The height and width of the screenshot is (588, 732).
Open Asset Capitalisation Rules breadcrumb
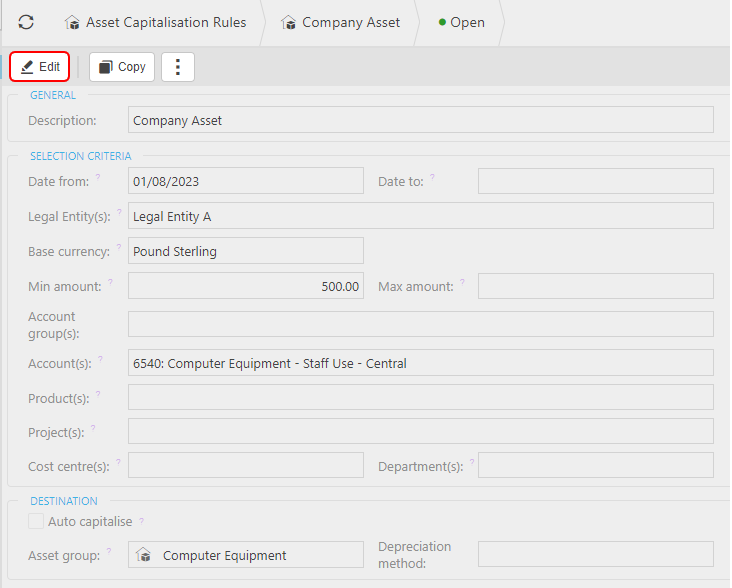tap(155, 22)
